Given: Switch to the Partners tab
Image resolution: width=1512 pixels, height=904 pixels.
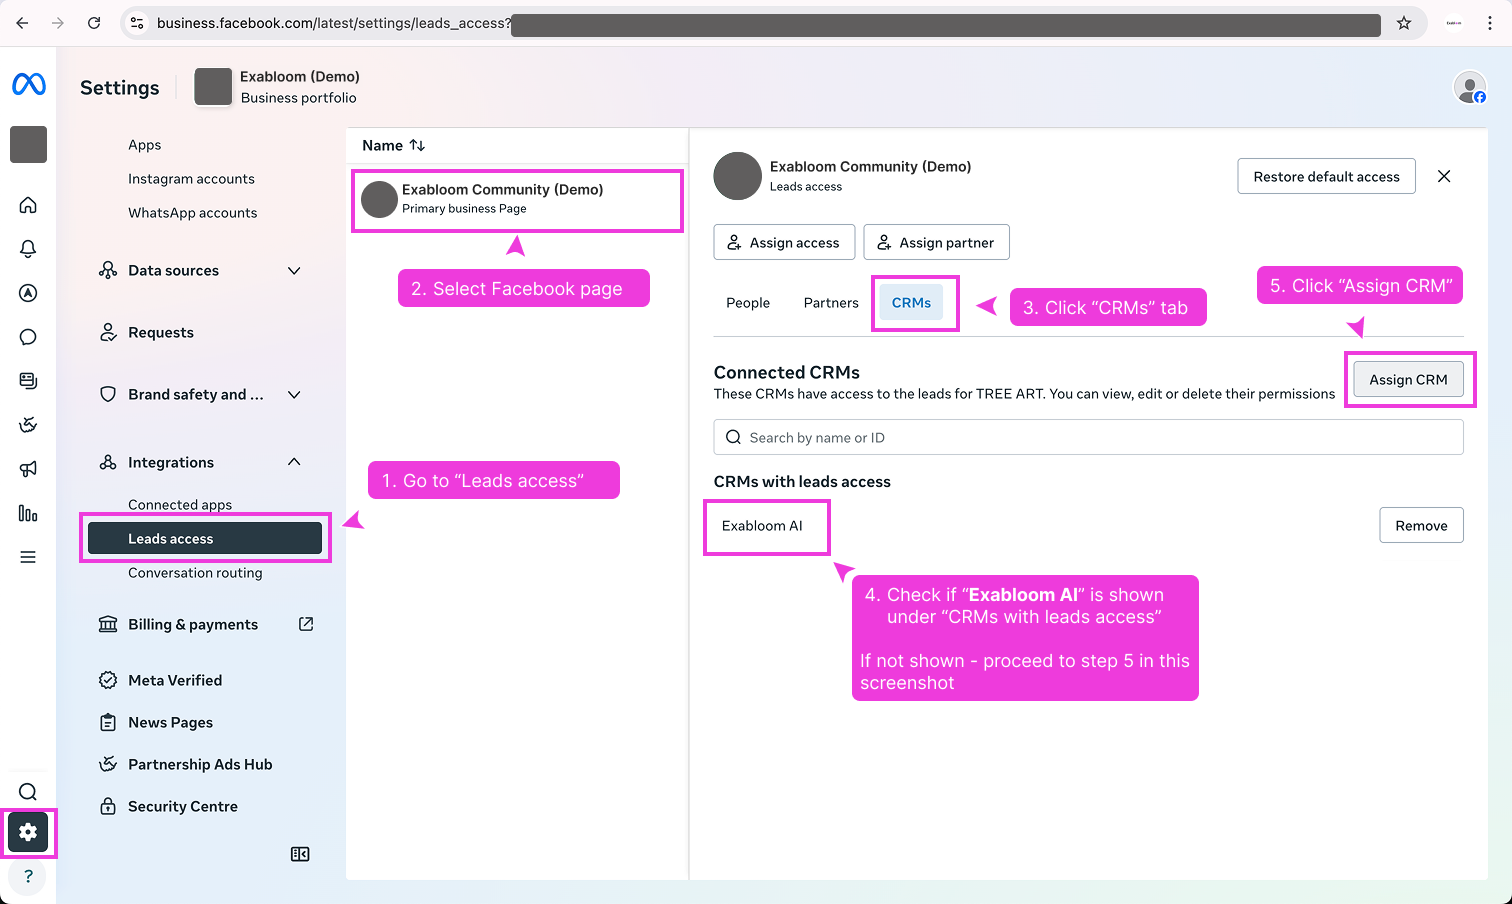Looking at the screenshot, I should (x=830, y=302).
